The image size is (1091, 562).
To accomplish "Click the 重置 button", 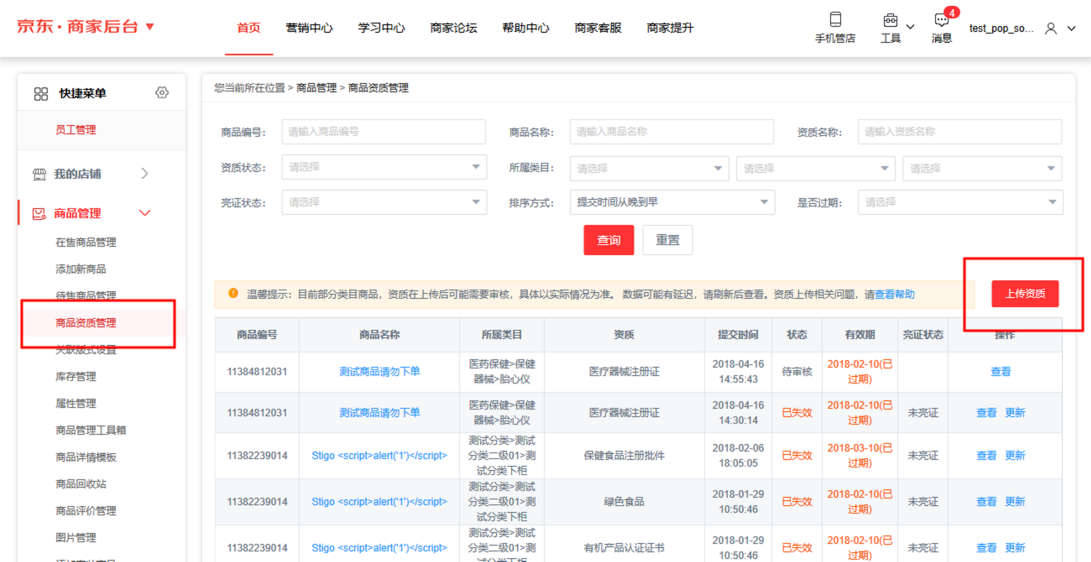I will click(x=667, y=240).
